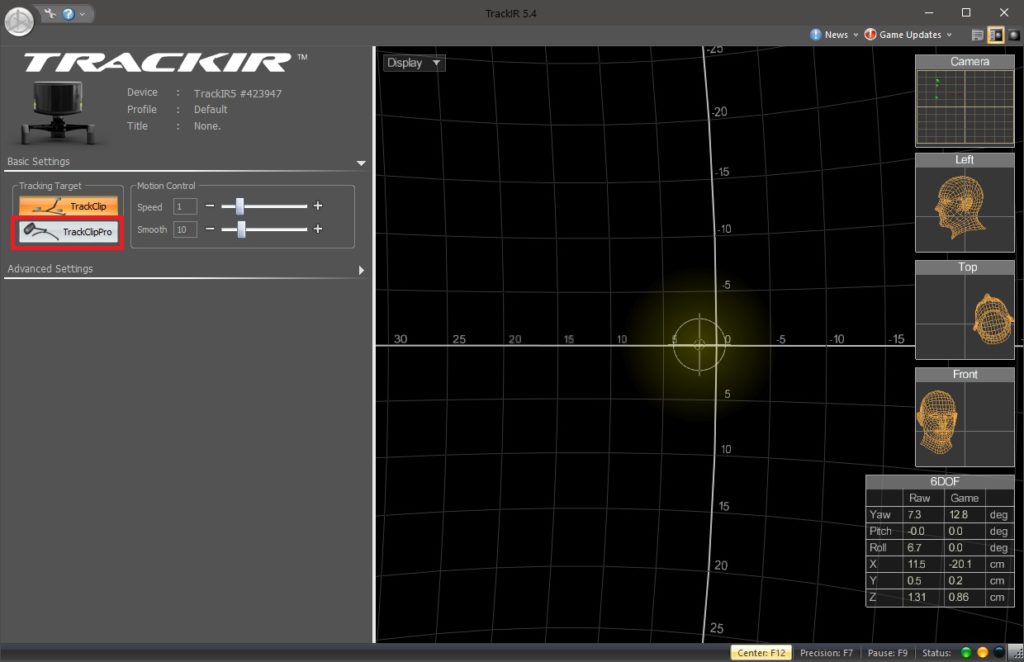
Task: Select the TrackClipPro tracking target
Action: 69,232
